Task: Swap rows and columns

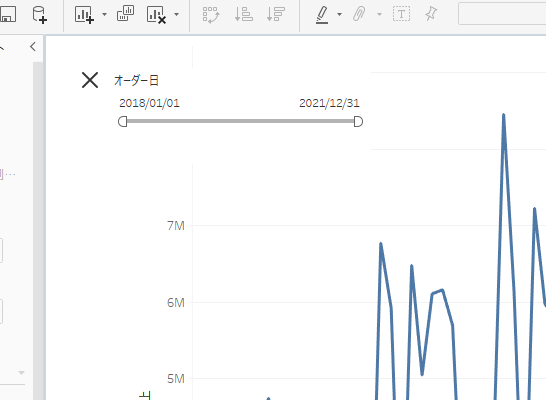Action: [x=211, y=15]
